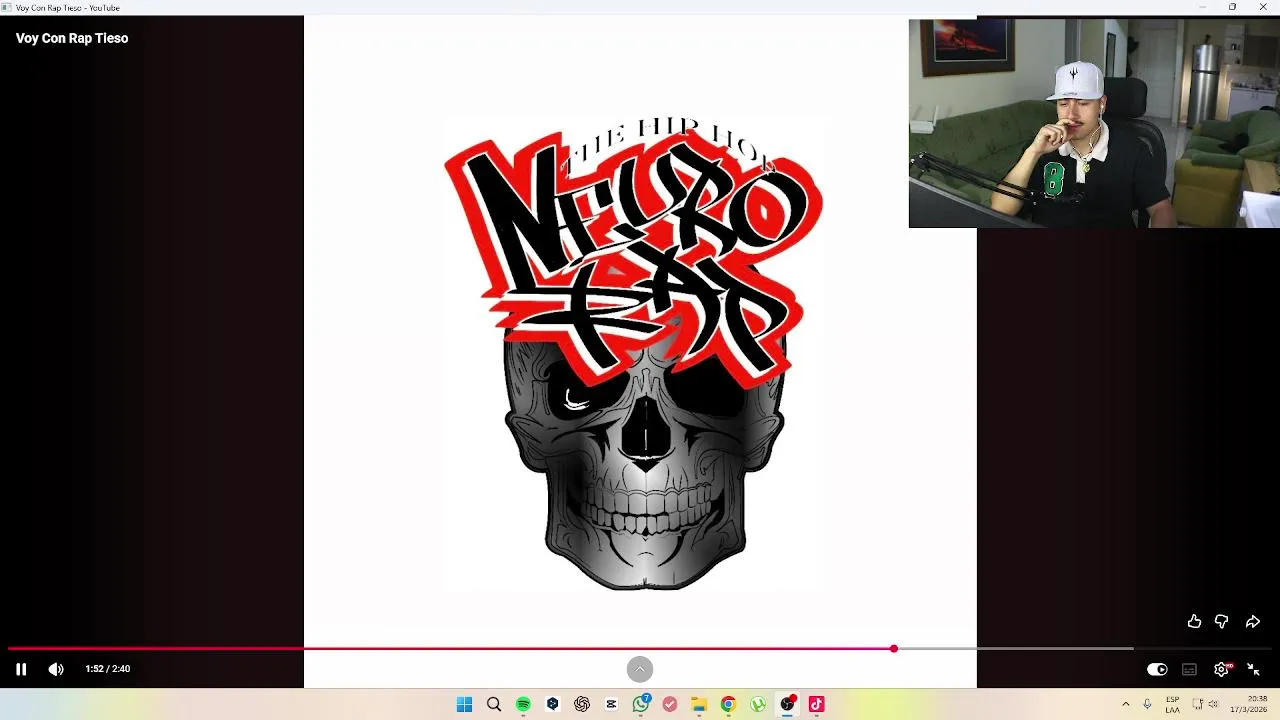Image resolution: width=1280 pixels, height=720 pixels.
Task: Open uTorrent from the taskbar
Action: pyautogui.click(x=758, y=705)
